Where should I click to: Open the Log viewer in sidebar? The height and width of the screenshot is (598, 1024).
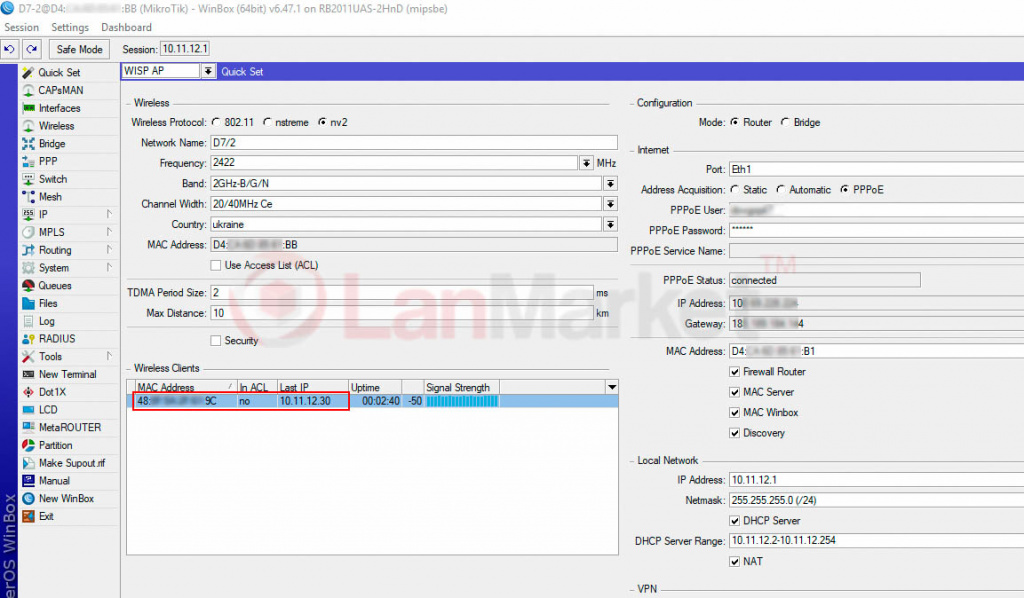pos(47,321)
